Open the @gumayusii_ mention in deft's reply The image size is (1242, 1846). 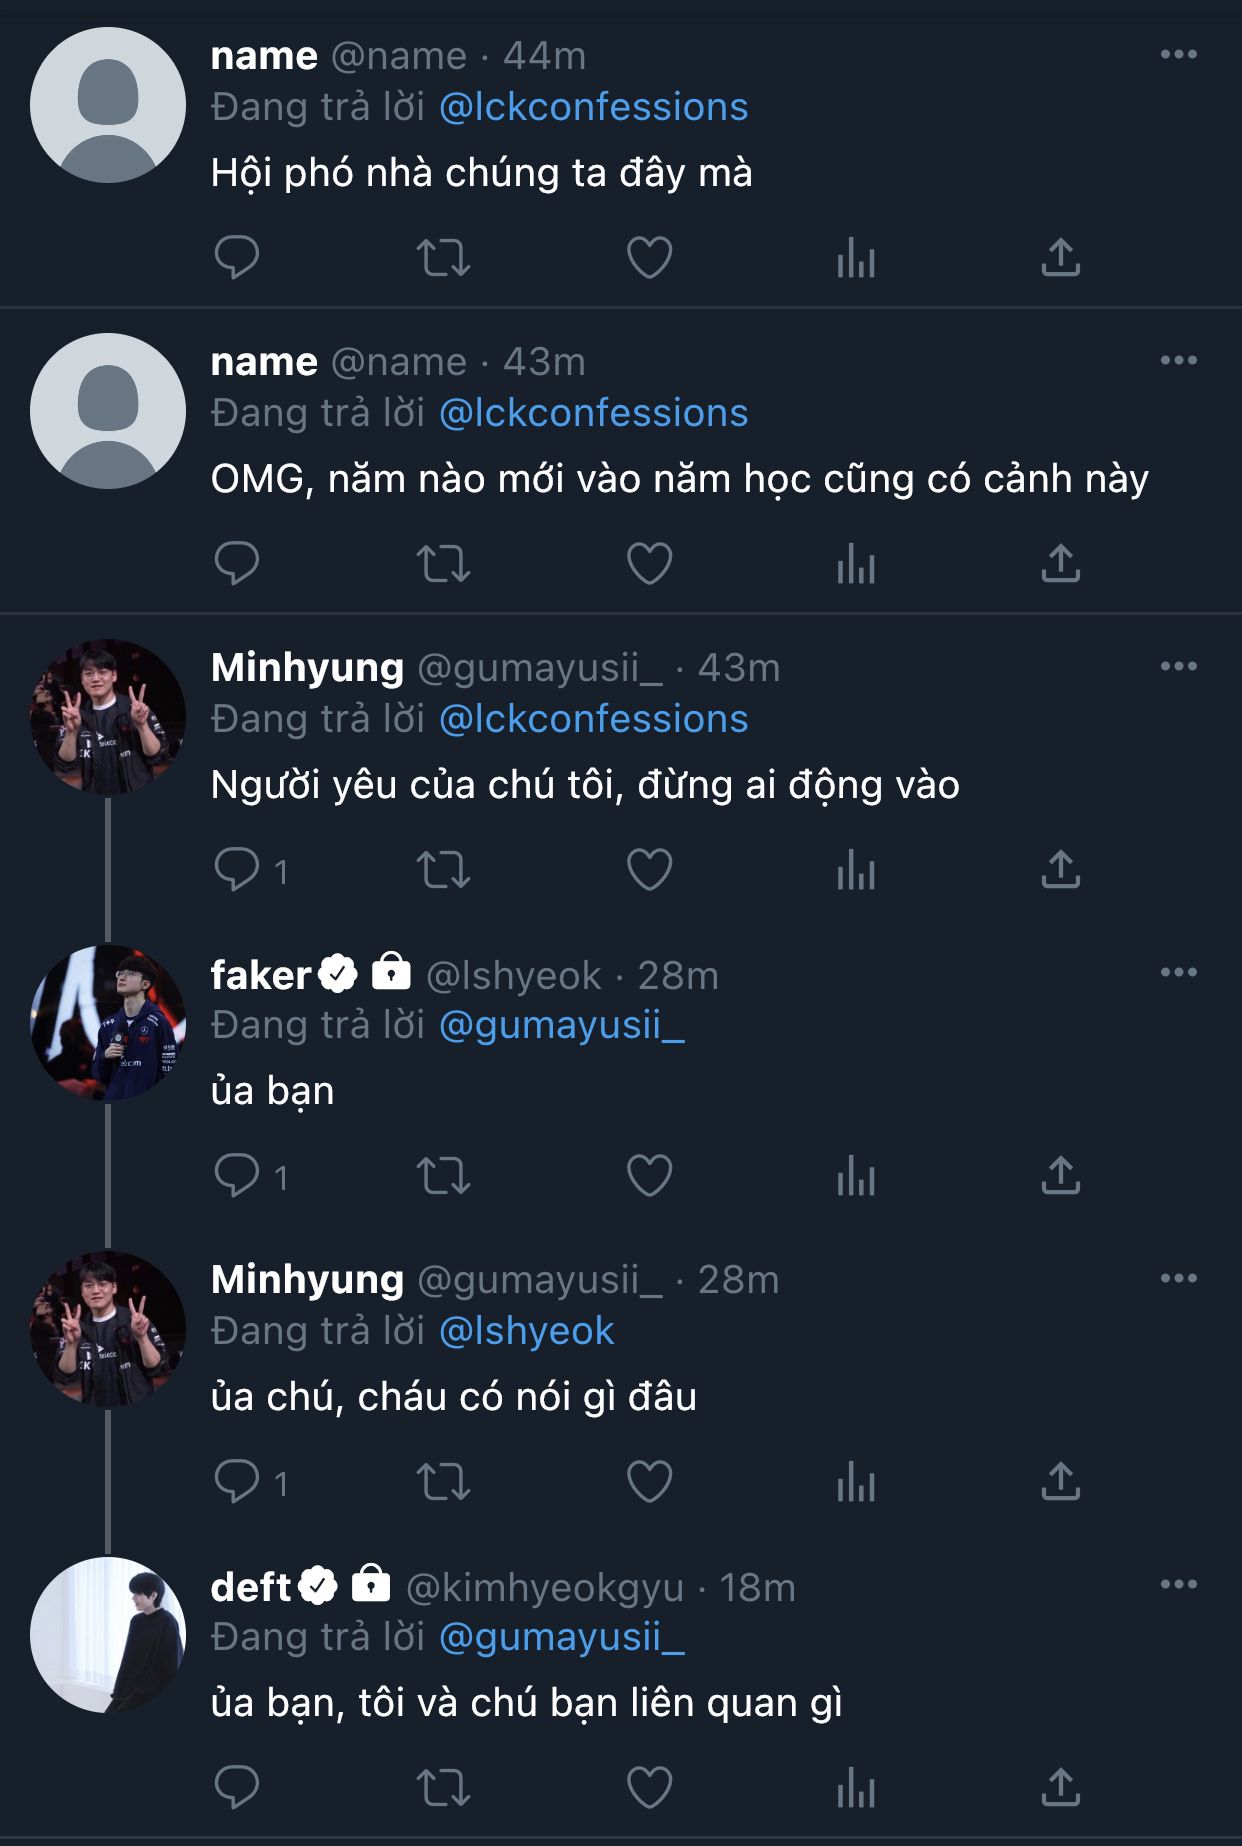click(x=561, y=1637)
